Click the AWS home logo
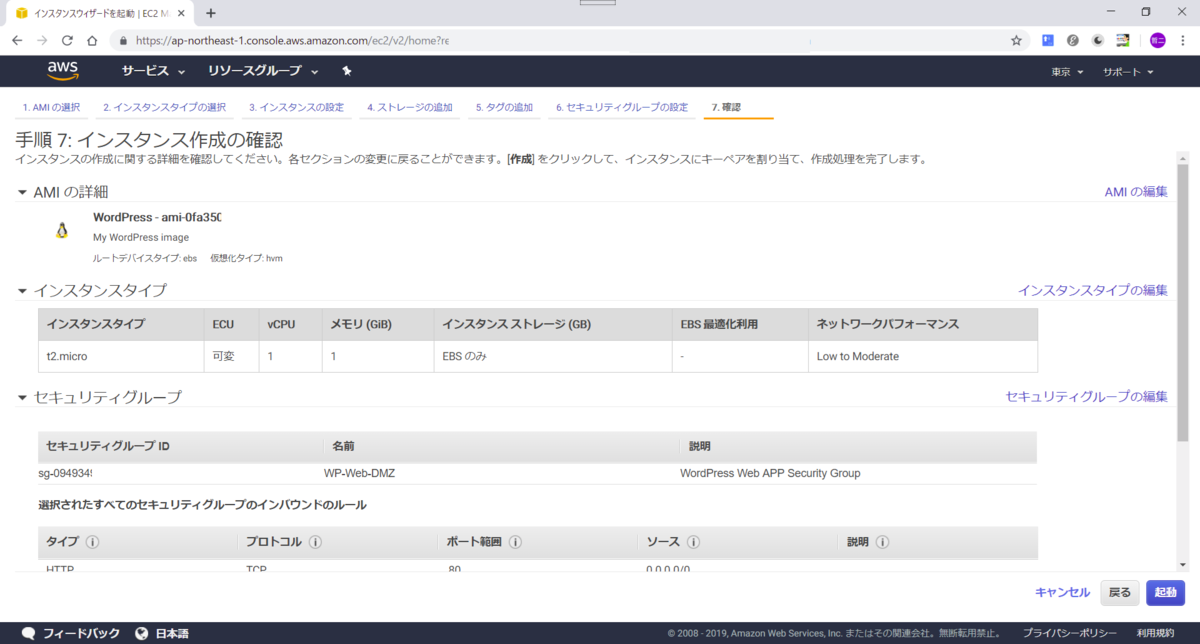 pyautogui.click(x=63, y=70)
